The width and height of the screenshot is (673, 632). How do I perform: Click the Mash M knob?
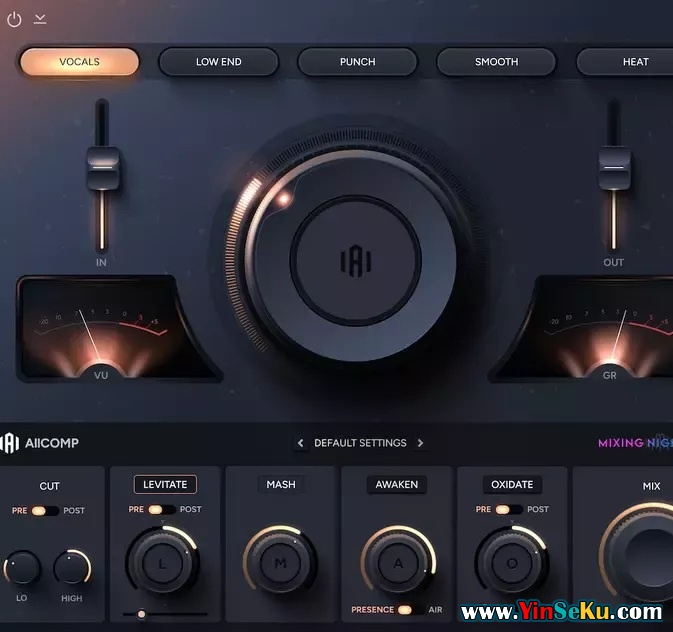tap(280, 563)
